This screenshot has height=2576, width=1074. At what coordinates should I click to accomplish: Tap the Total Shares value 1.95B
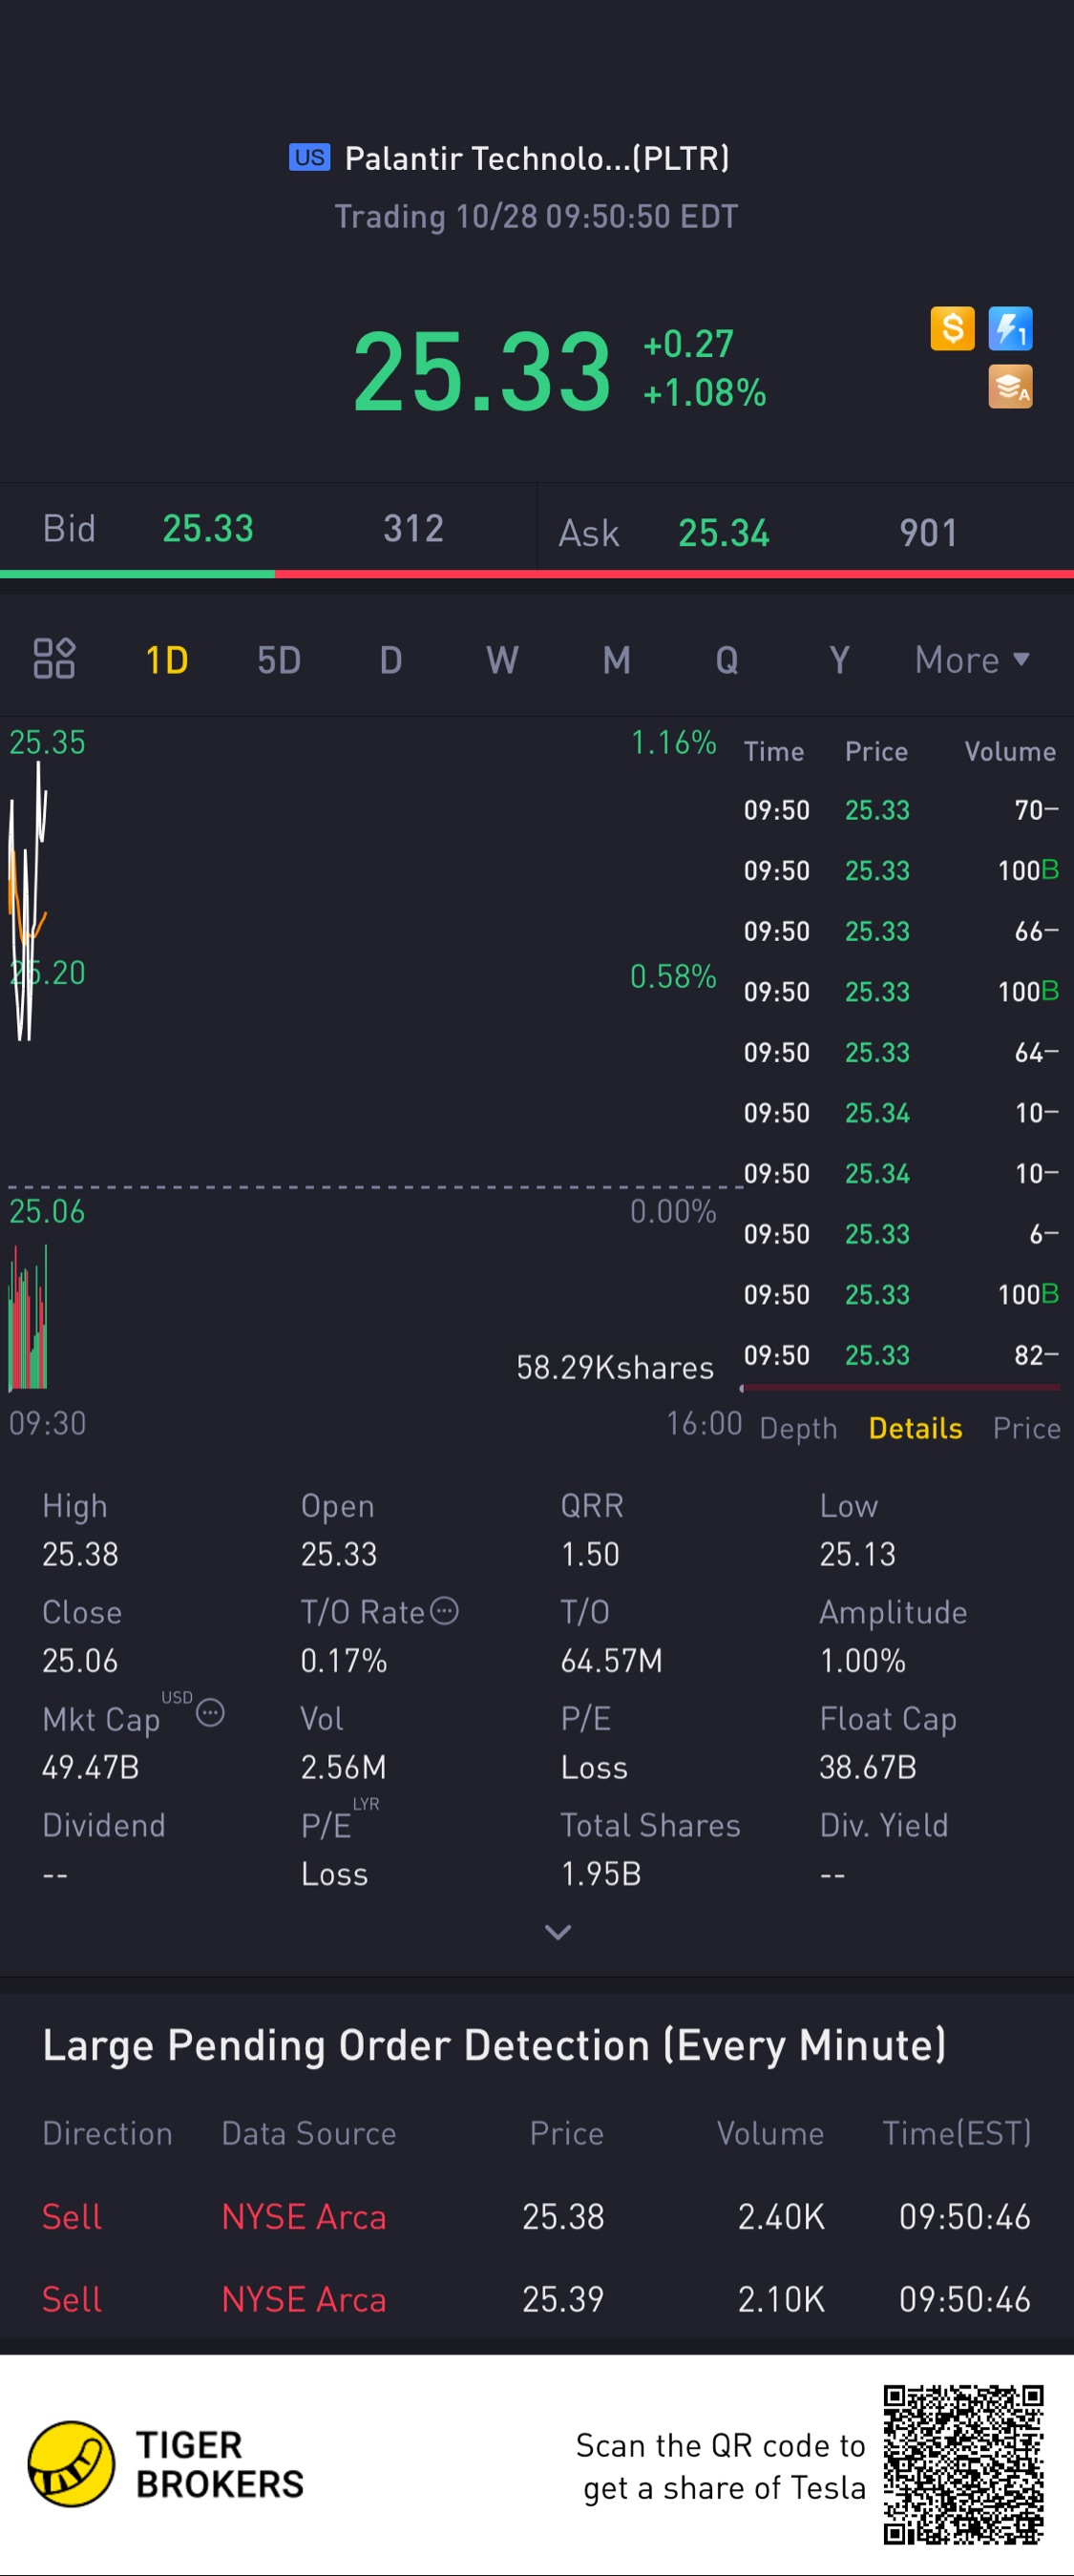point(600,1874)
